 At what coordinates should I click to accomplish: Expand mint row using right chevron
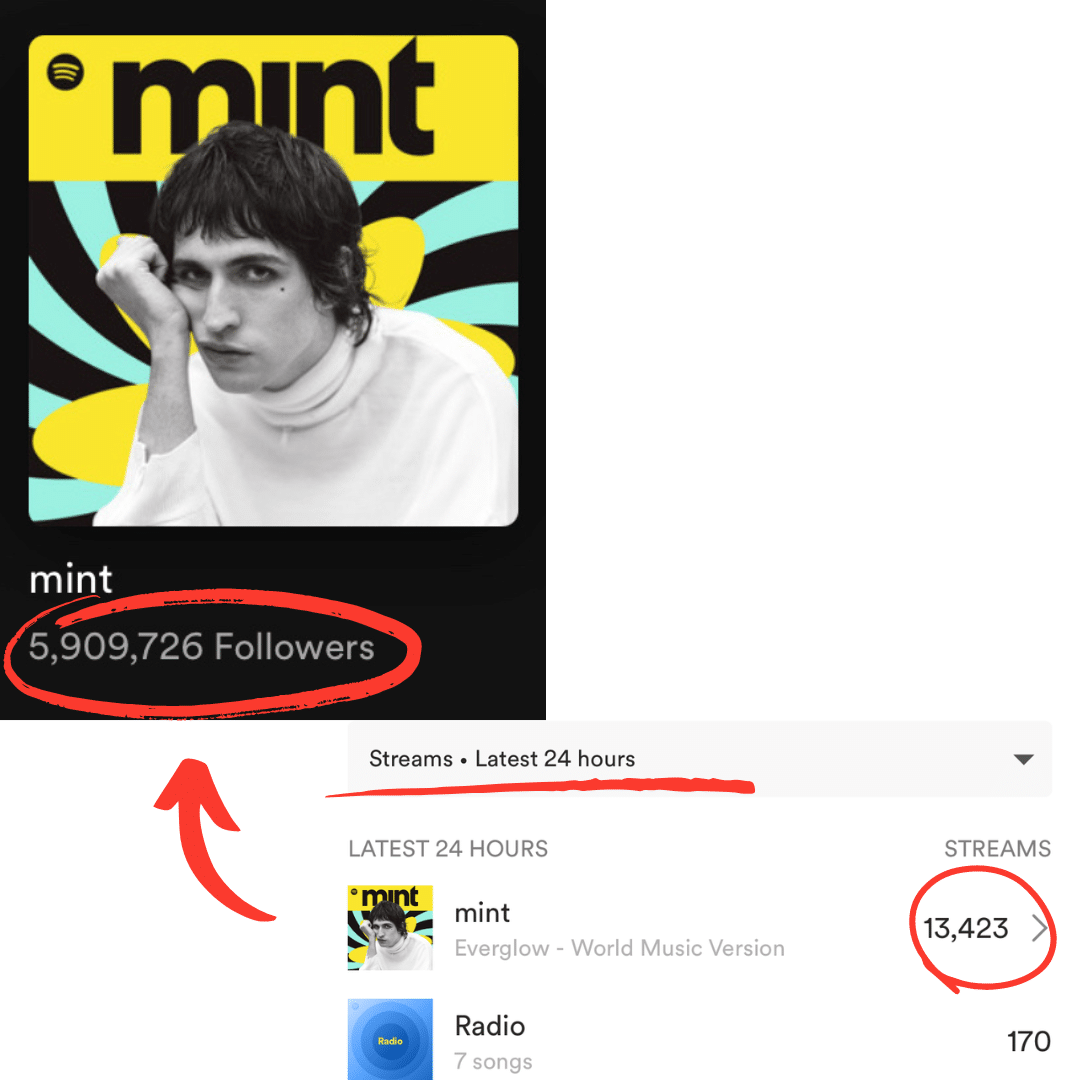tap(1039, 929)
